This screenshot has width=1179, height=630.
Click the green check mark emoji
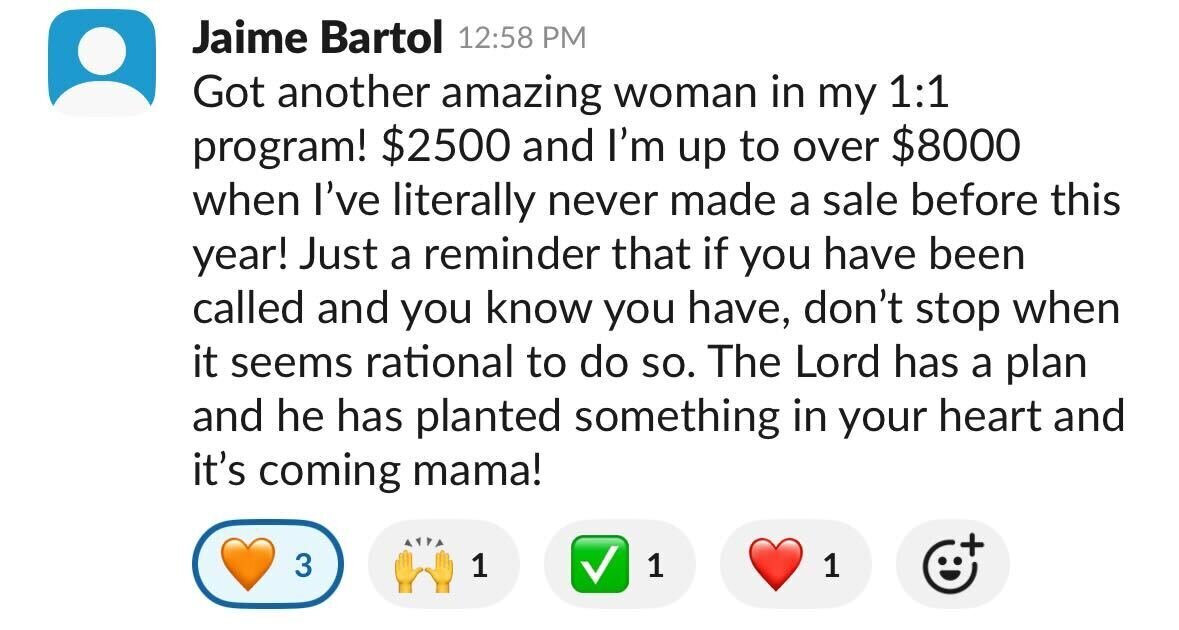600,565
